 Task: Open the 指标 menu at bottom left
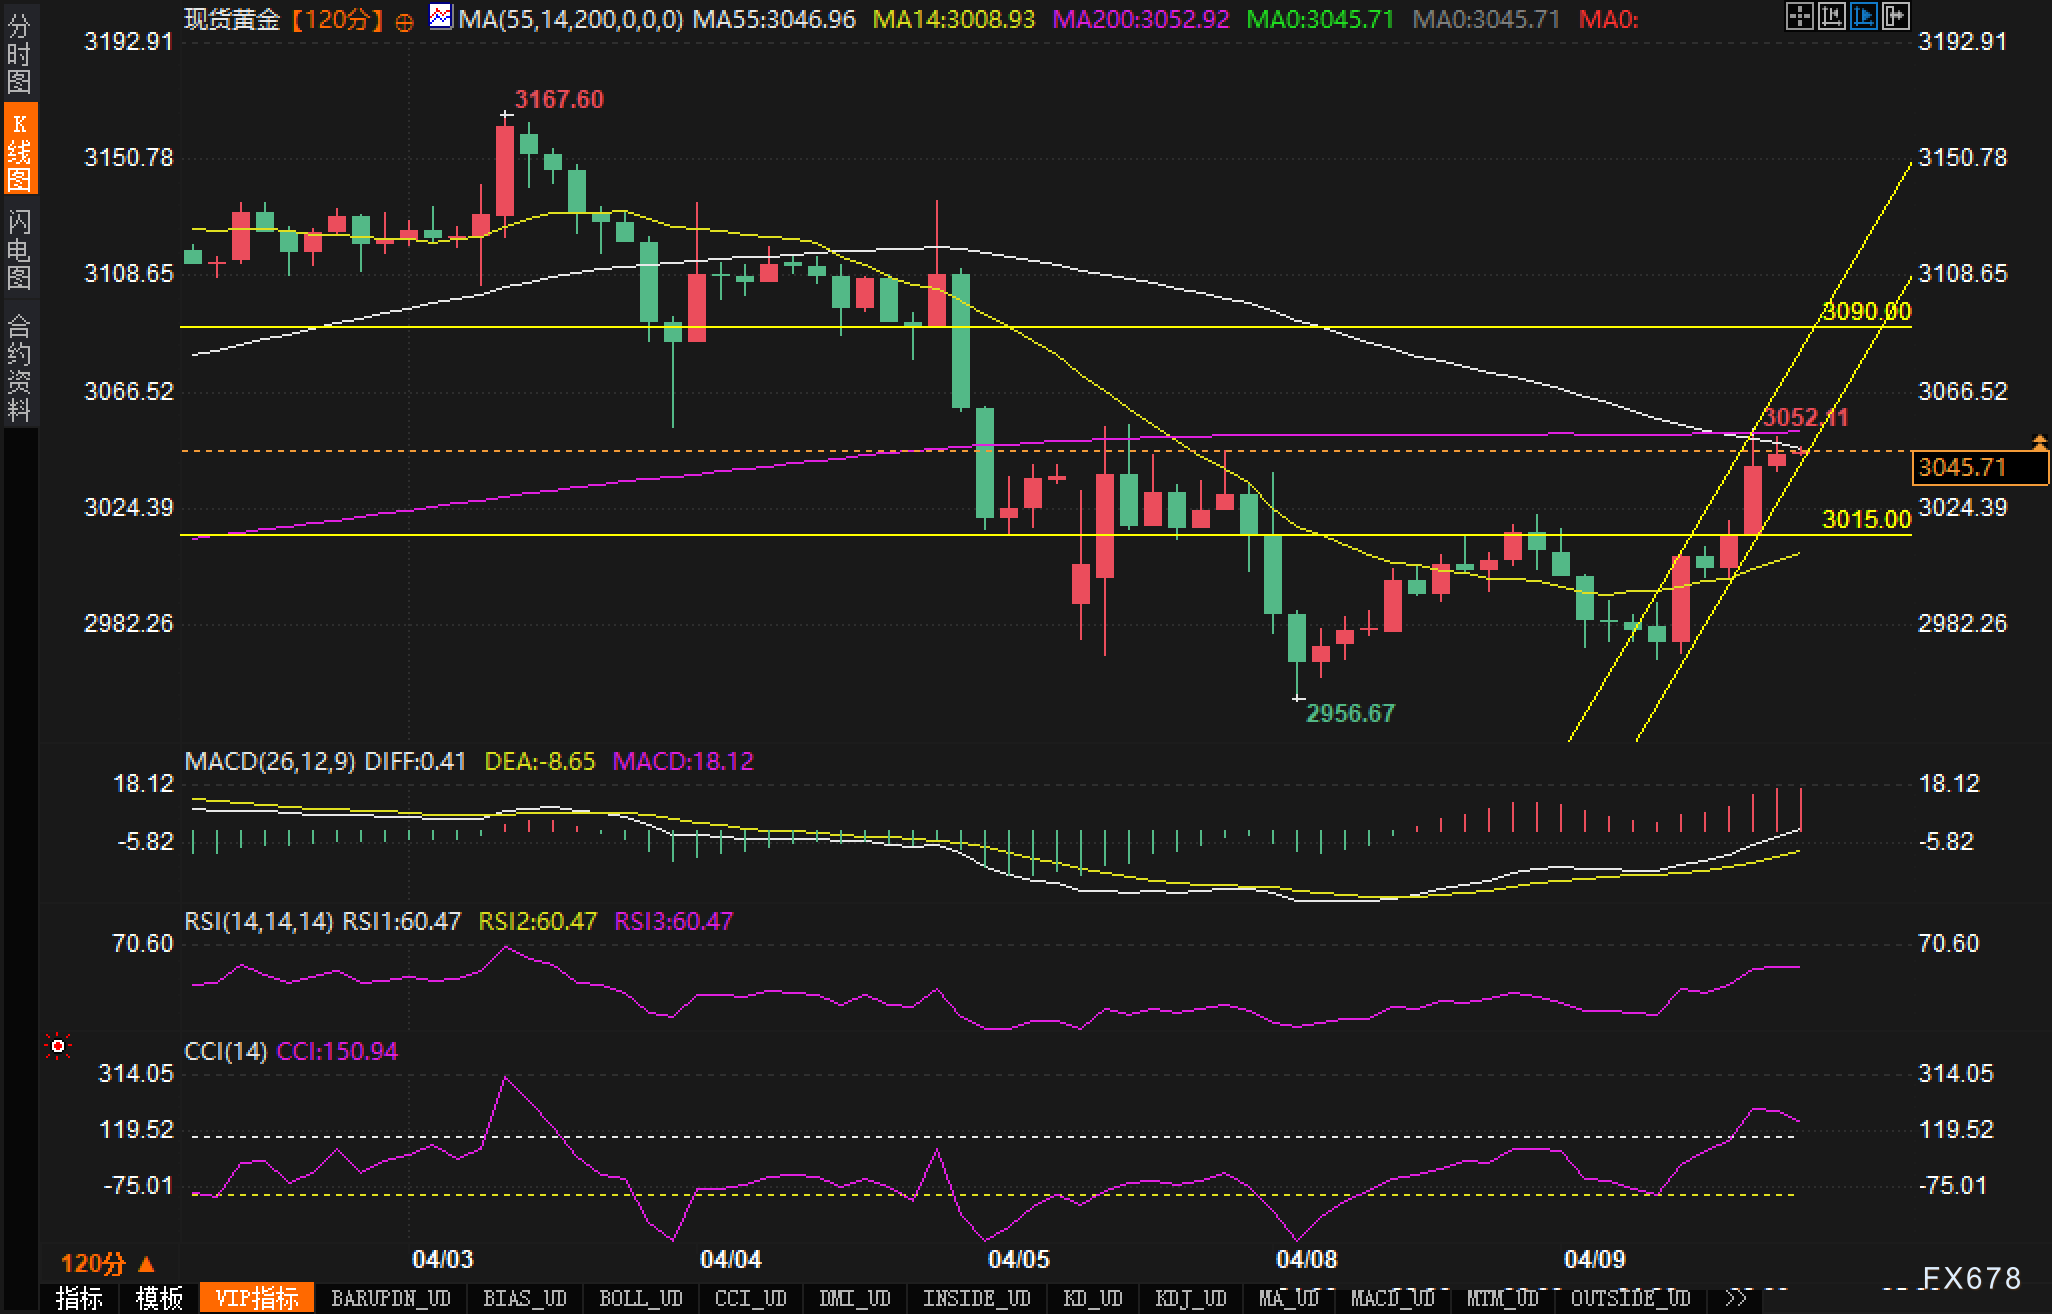click(80, 1298)
